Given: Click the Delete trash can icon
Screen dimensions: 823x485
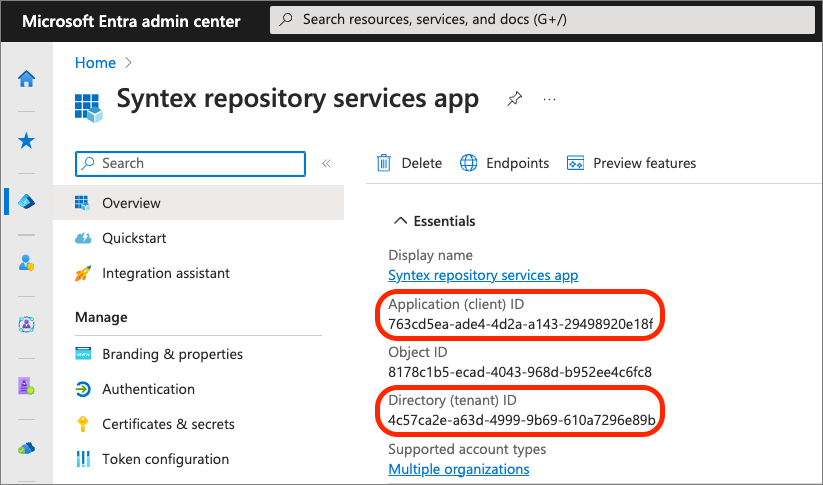Looking at the screenshot, I should (384, 163).
